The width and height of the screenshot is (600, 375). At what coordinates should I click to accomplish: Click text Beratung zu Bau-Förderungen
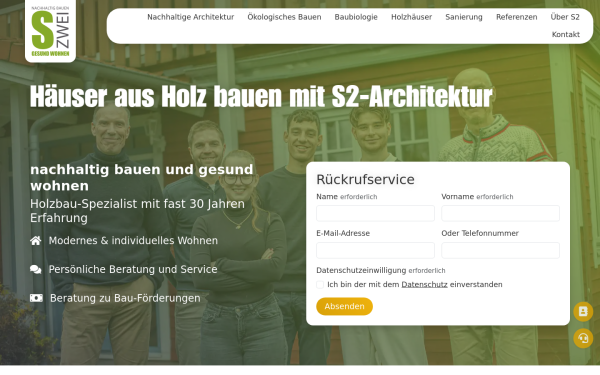125,298
